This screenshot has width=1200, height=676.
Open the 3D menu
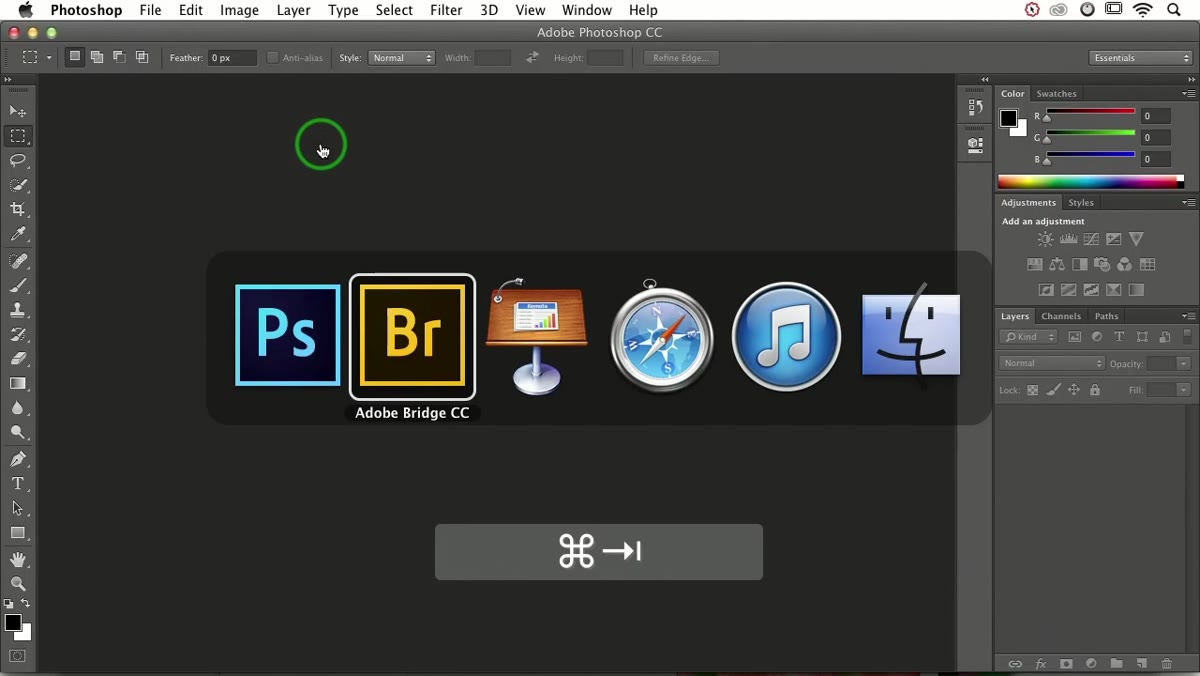488,10
